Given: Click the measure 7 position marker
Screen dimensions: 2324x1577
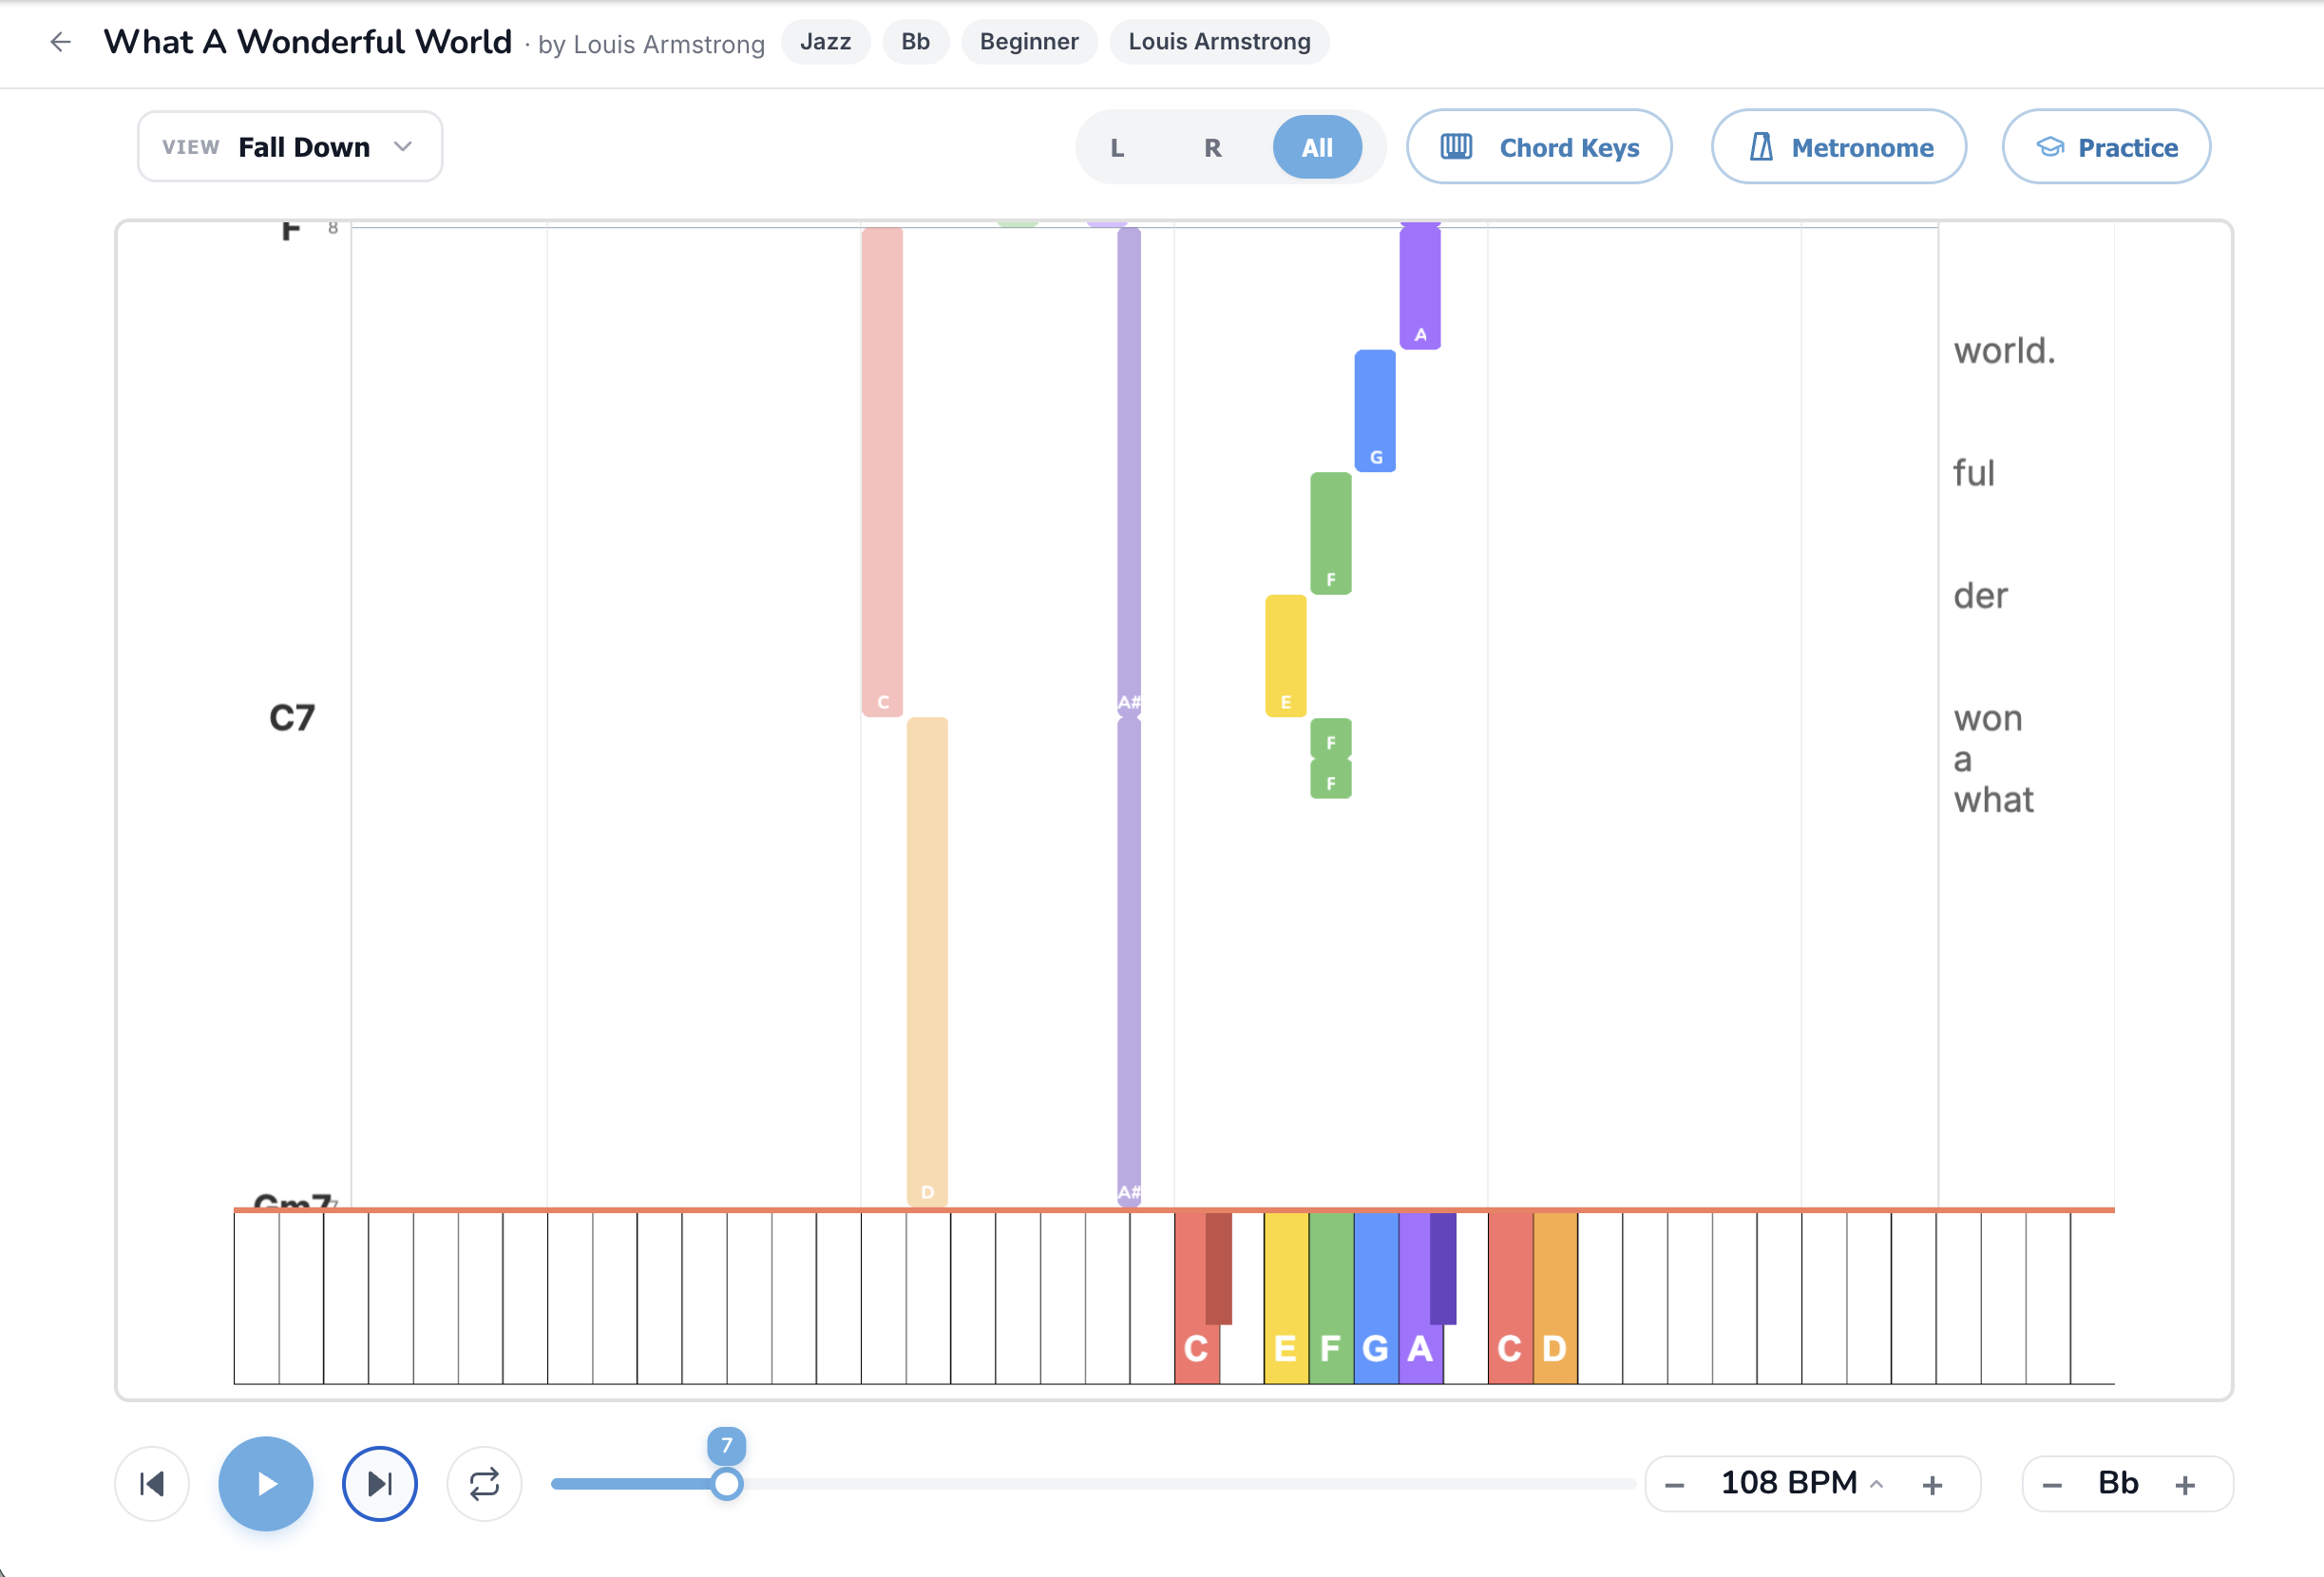Looking at the screenshot, I should pyautogui.click(x=727, y=1445).
